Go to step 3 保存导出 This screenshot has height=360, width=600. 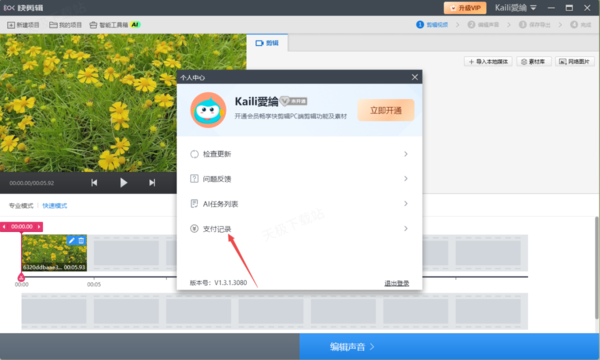(535, 24)
